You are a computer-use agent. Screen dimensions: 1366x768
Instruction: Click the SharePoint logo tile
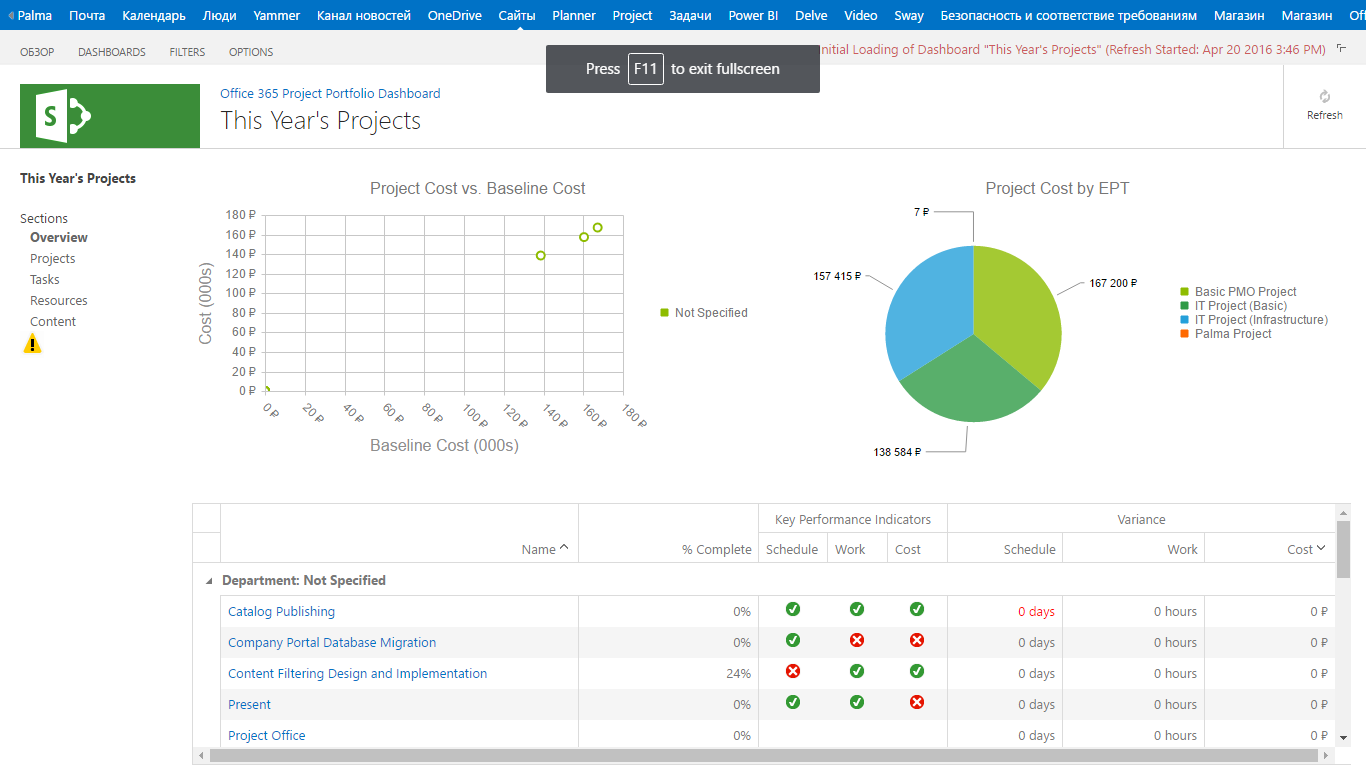[110, 116]
